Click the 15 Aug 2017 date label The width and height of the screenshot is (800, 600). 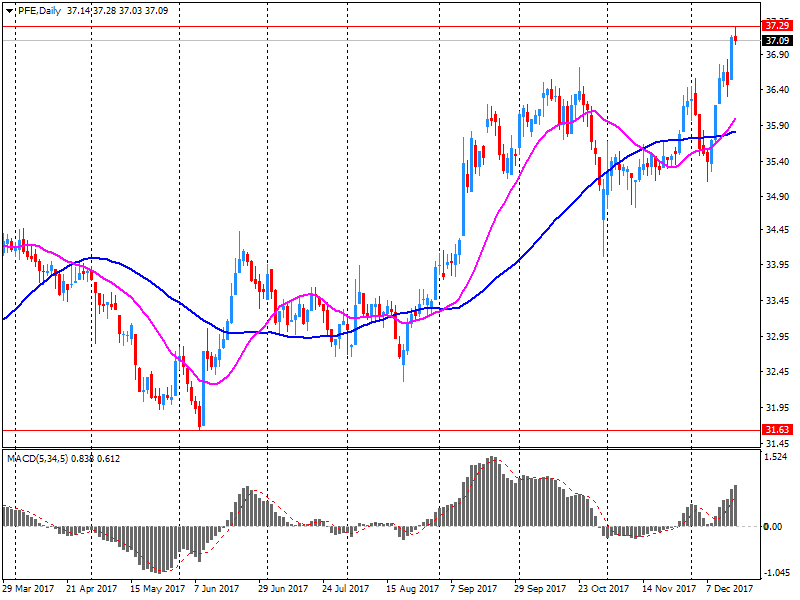(x=413, y=589)
